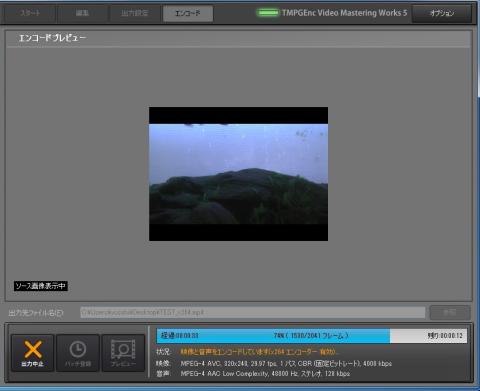Select the エンコード tab
The image size is (480, 391).
(x=188, y=13)
